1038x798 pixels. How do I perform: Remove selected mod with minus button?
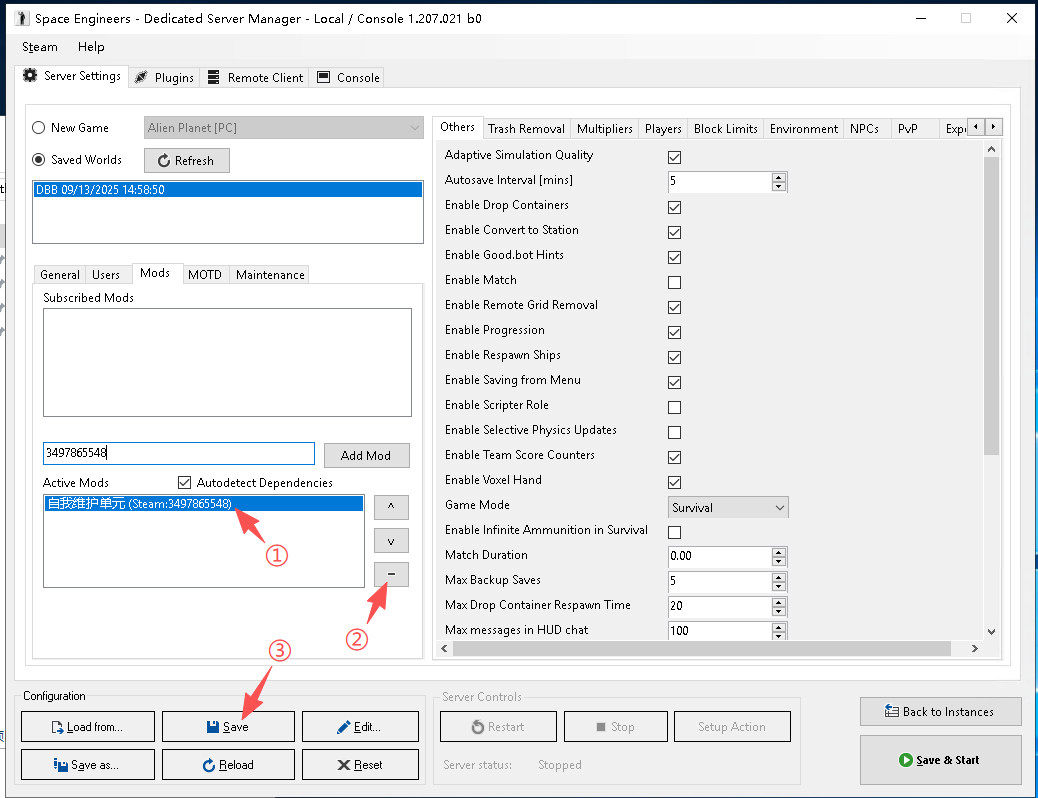click(x=391, y=574)
